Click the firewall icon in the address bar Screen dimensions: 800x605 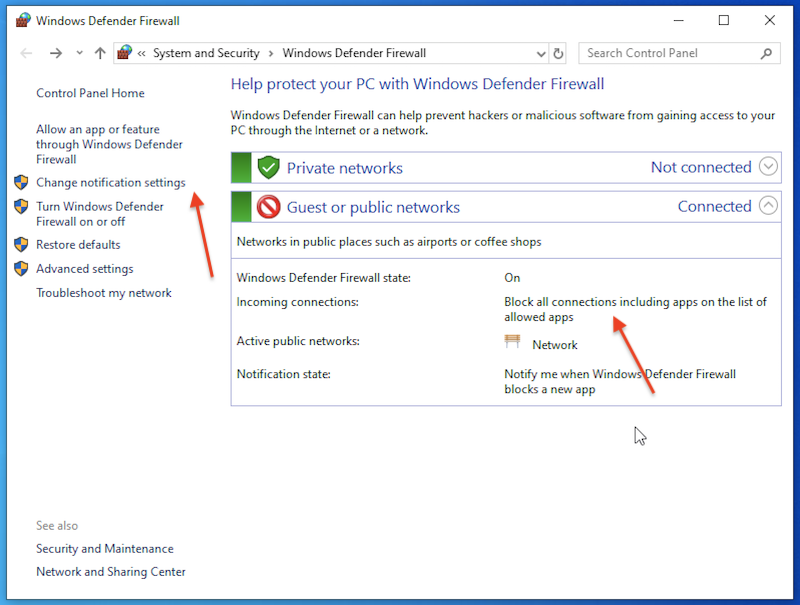tap(124, 53)
